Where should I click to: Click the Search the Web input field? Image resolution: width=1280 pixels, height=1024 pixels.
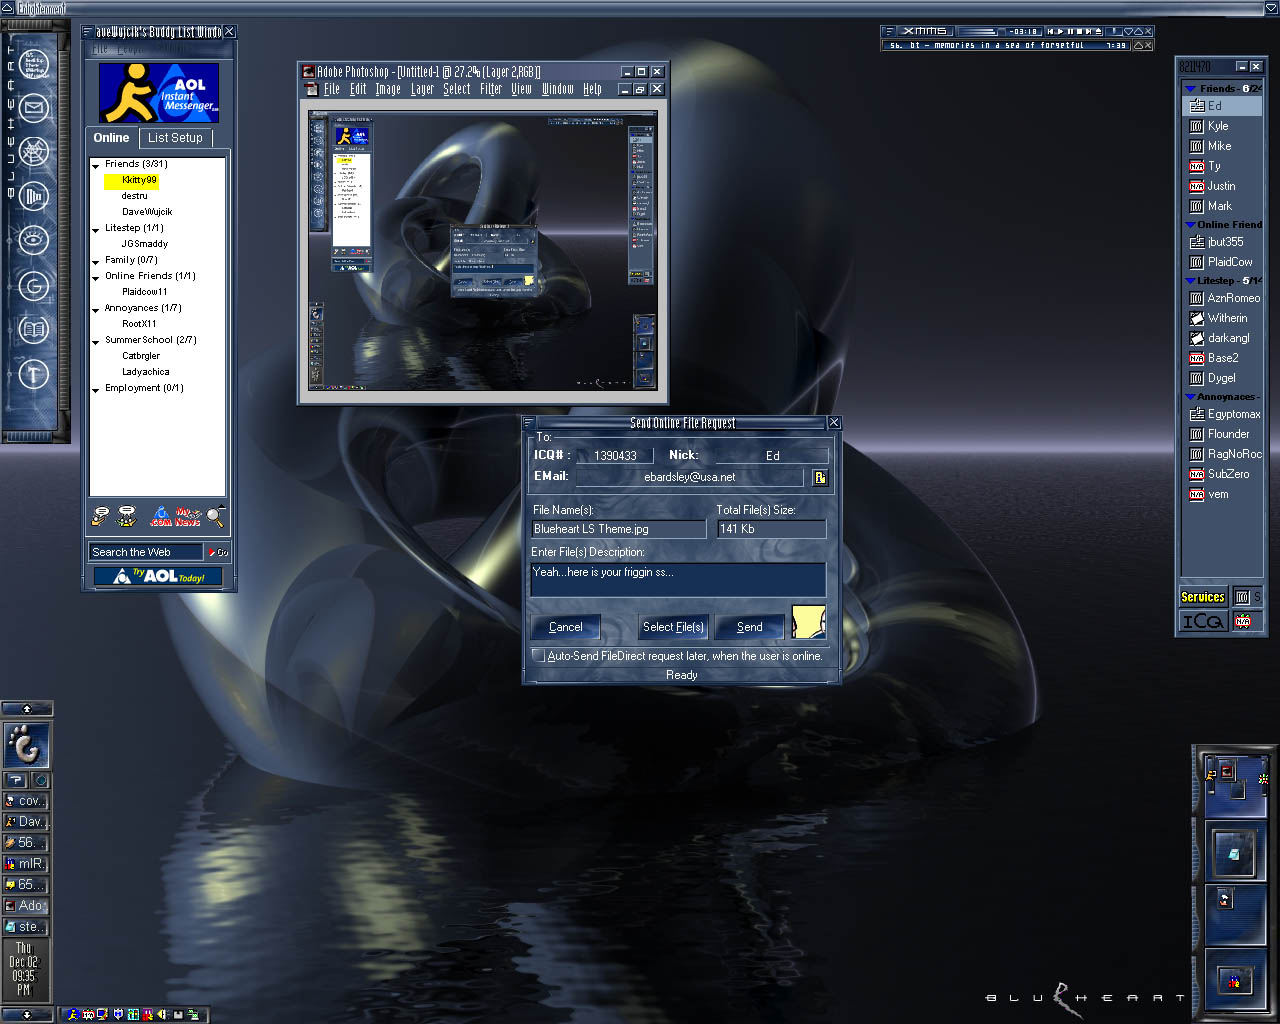[146, 552]
